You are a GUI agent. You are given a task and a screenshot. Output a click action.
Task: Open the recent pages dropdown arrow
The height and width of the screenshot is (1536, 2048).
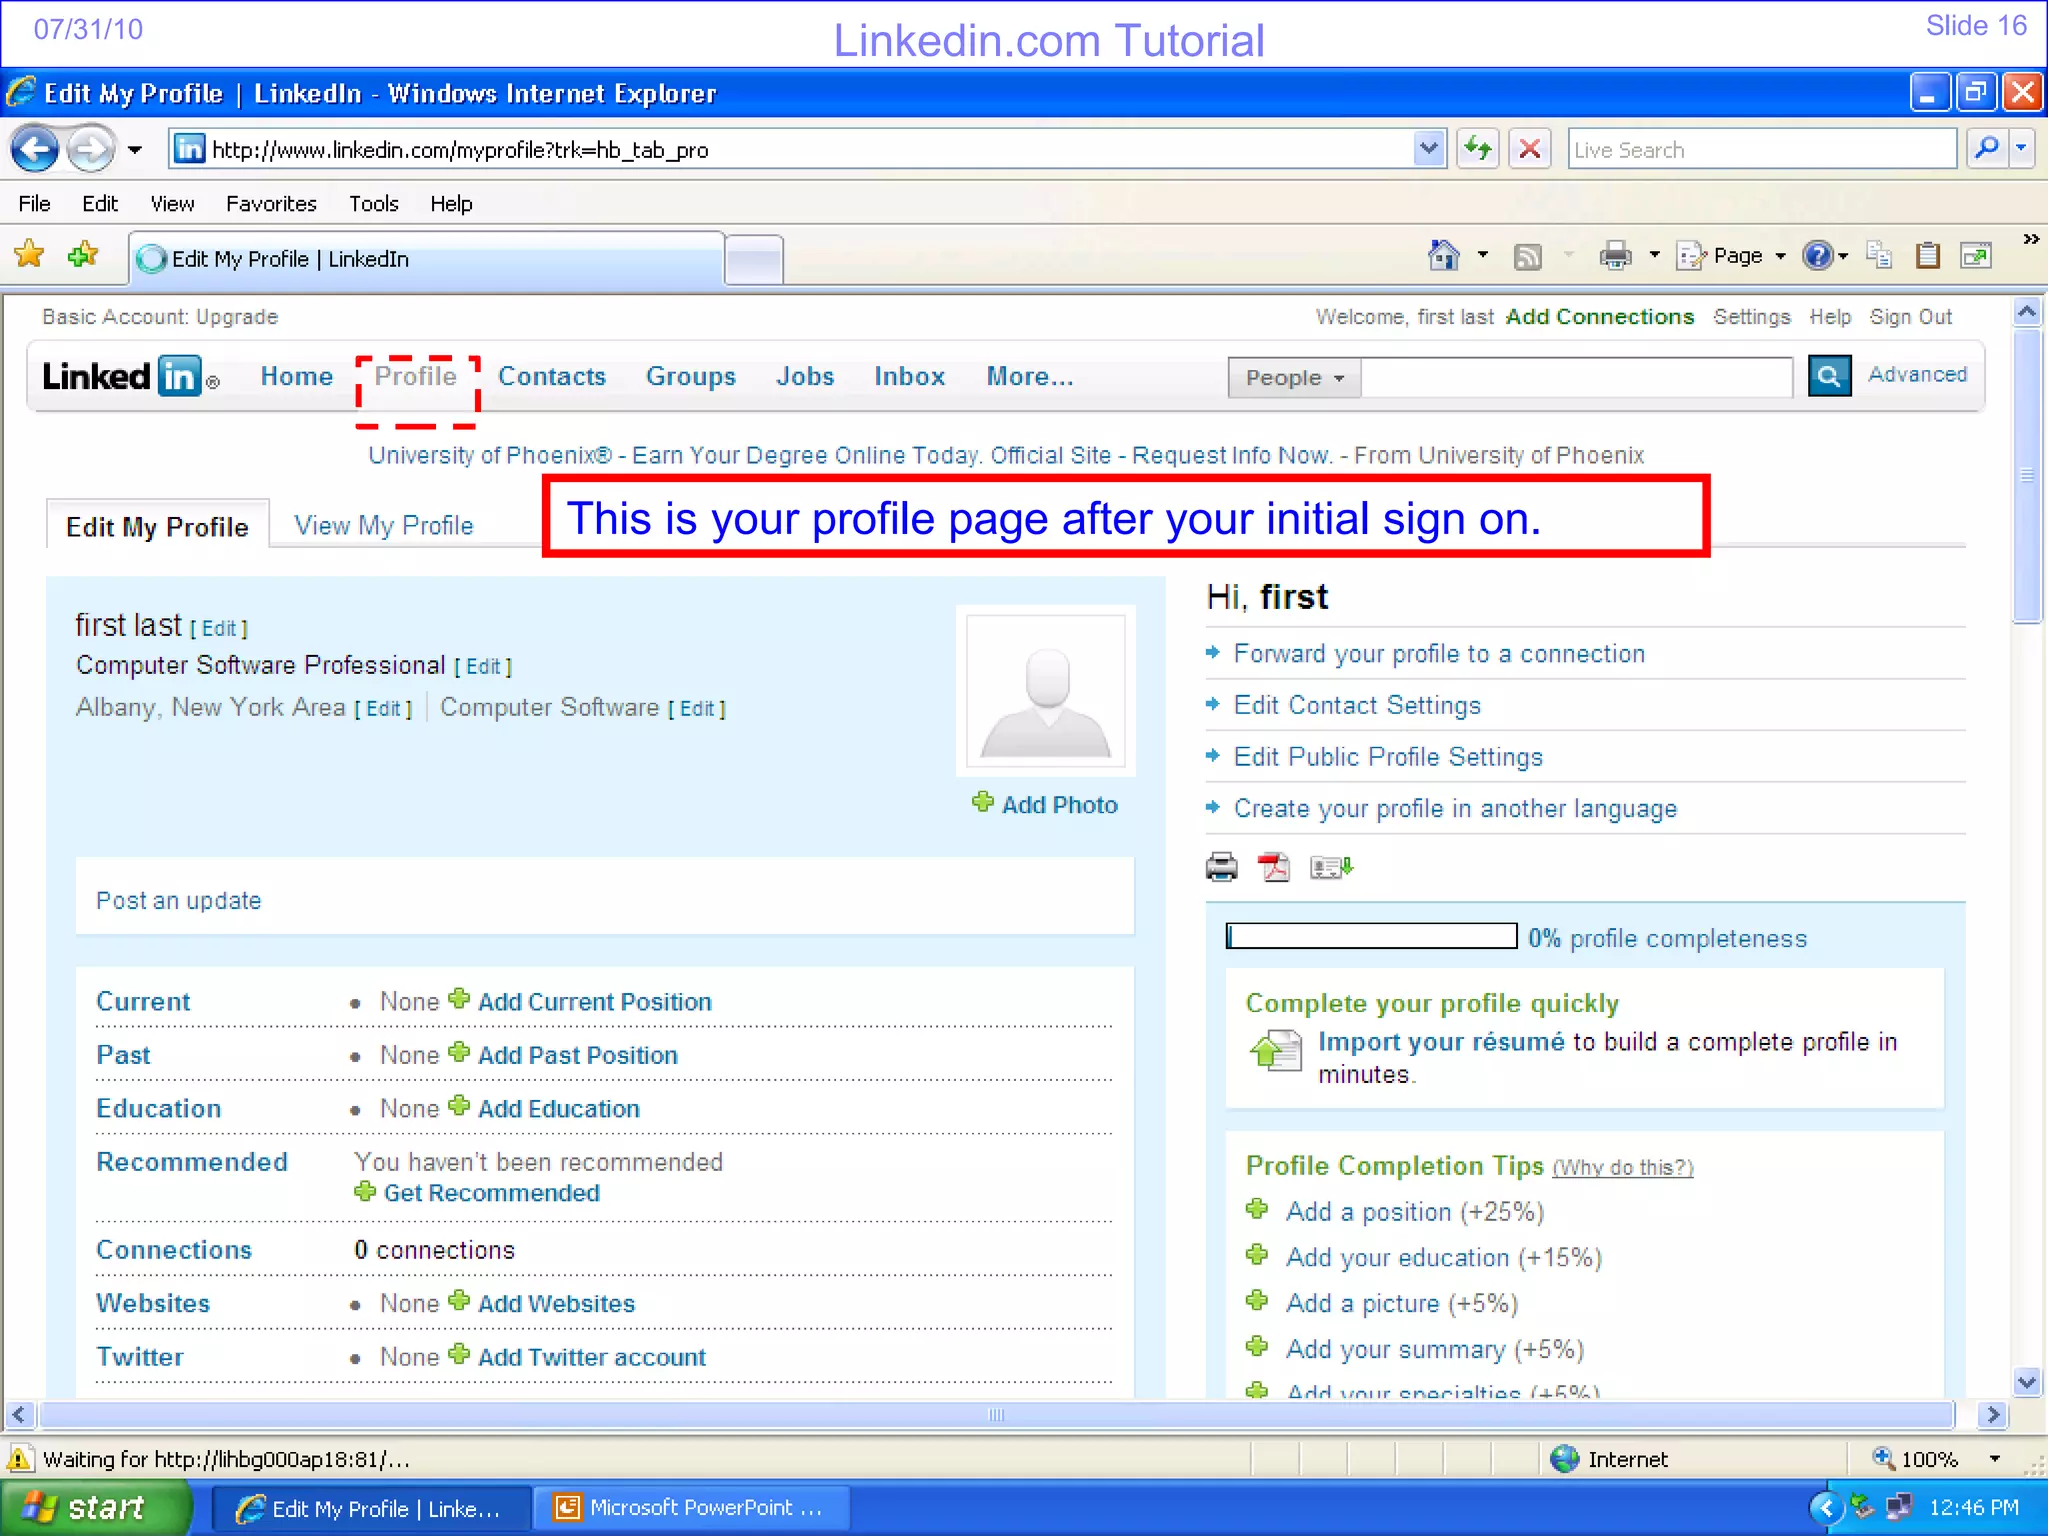[x=135, y=150]
